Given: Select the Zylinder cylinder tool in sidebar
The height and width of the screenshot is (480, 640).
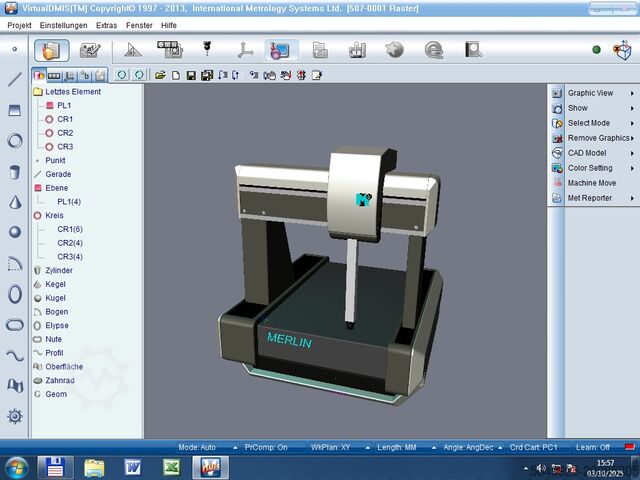Looking at the screenshot, I should tap(15, 172).
